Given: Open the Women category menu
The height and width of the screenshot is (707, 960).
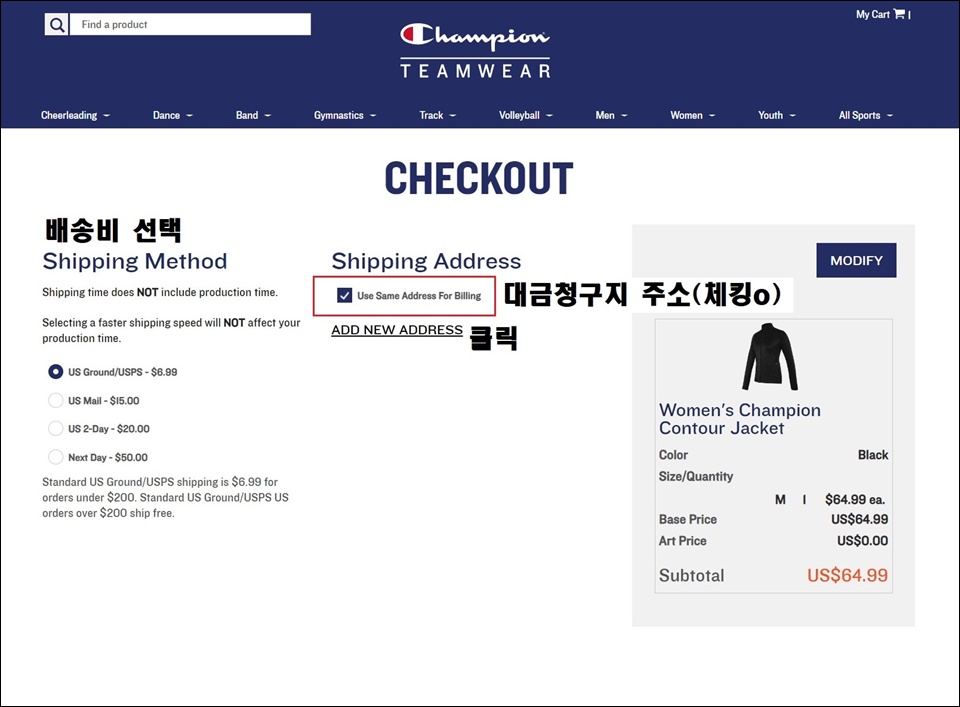Looking at the screenshot, I should coord(693,115).
